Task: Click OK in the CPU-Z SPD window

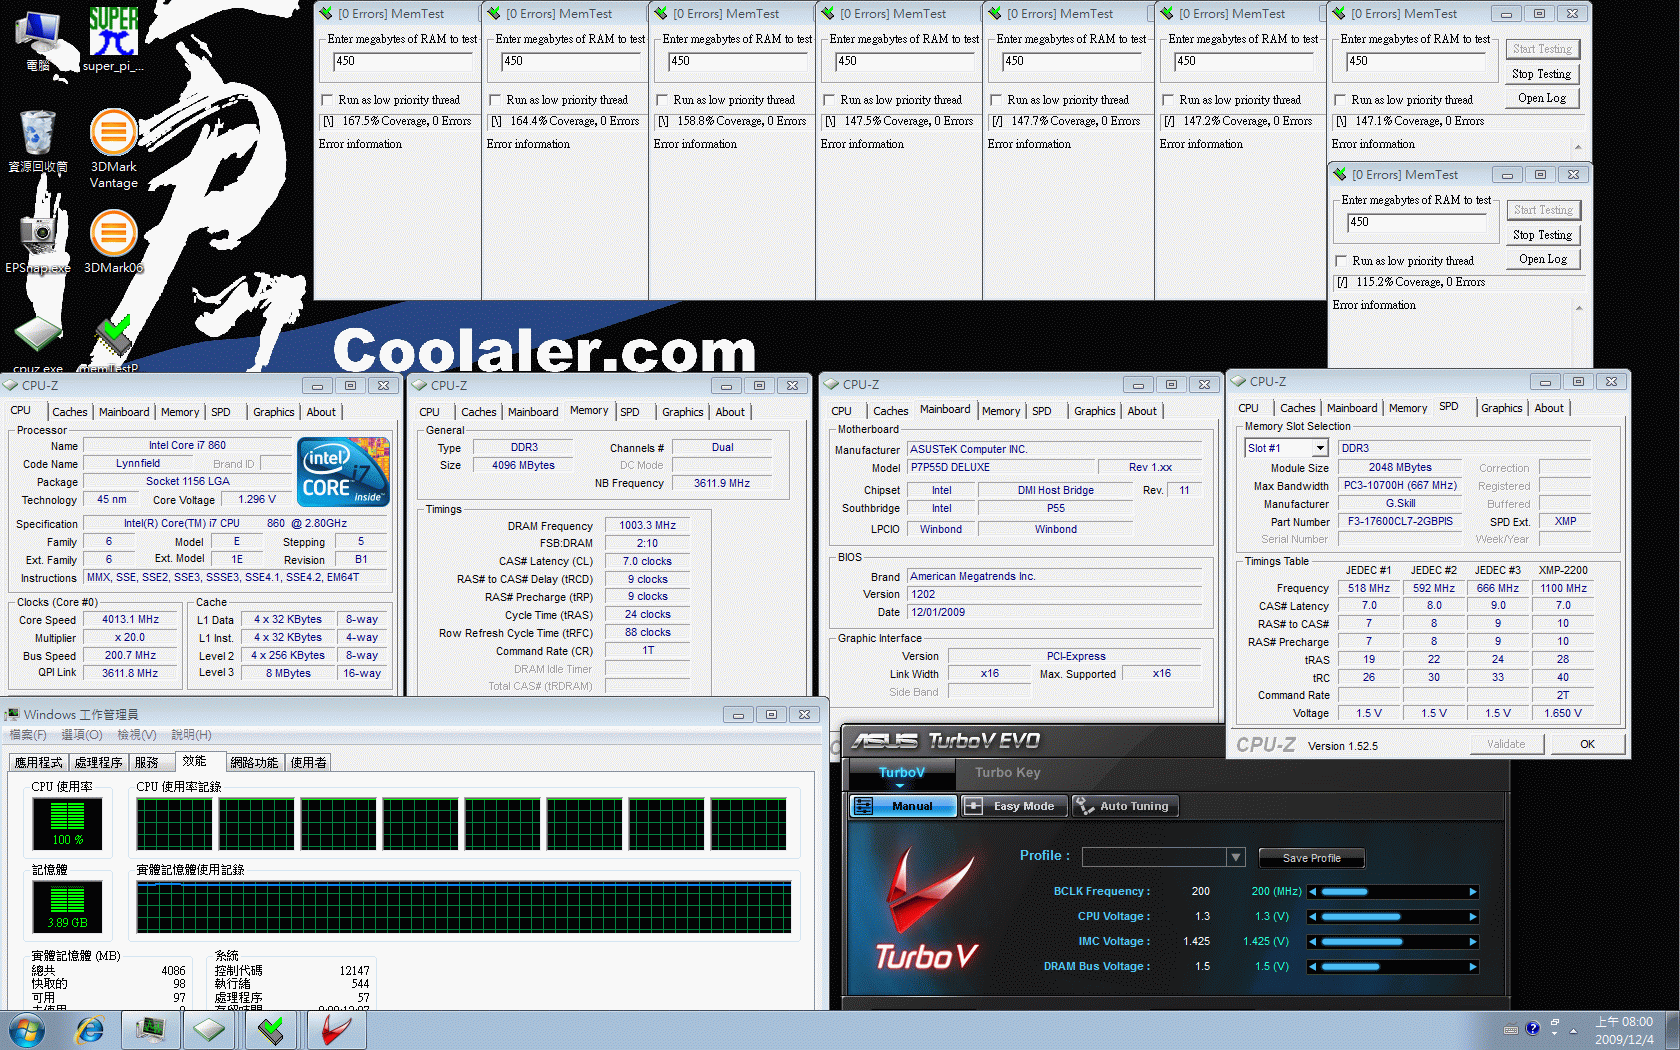Action: [1587, 744]
